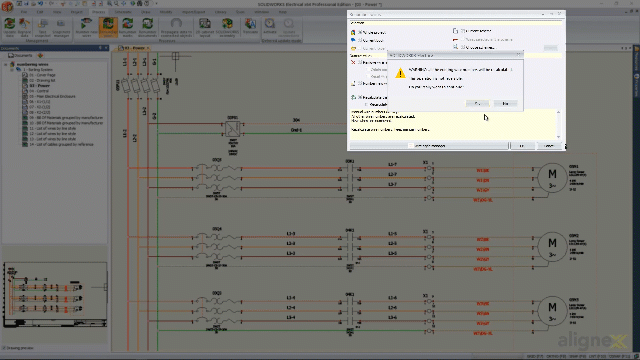
Task: Switch to the Draw ribbon tab
Action: [x=145, y=12]
